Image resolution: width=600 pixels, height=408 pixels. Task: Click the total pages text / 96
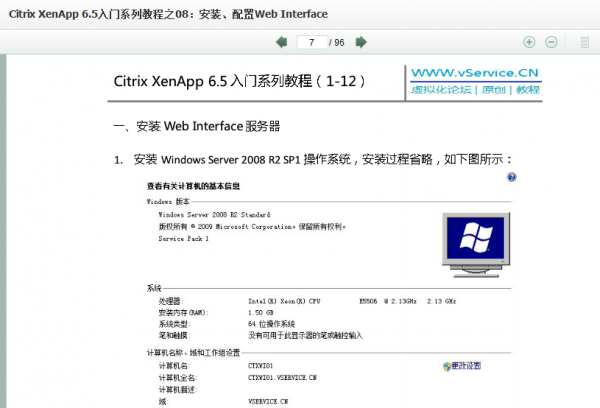(x=337, y=42)
